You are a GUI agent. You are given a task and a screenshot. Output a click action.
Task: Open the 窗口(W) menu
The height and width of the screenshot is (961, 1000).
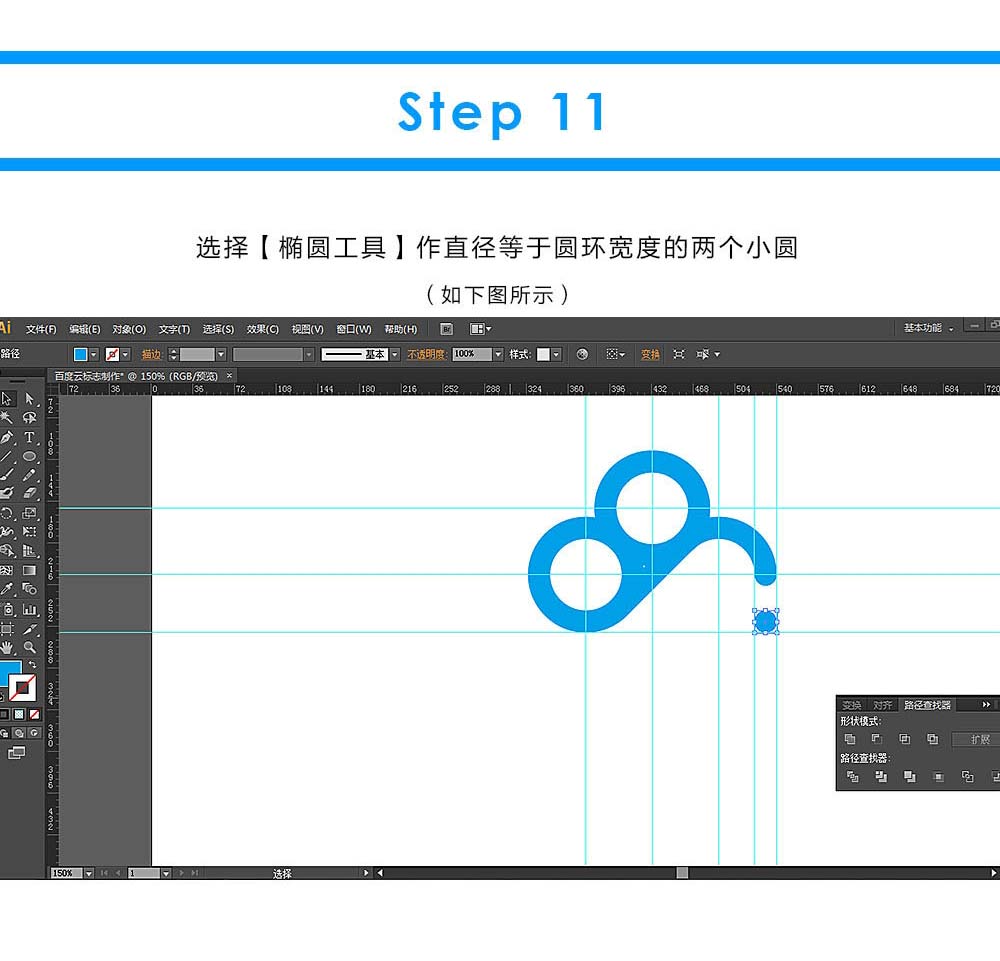354,329
